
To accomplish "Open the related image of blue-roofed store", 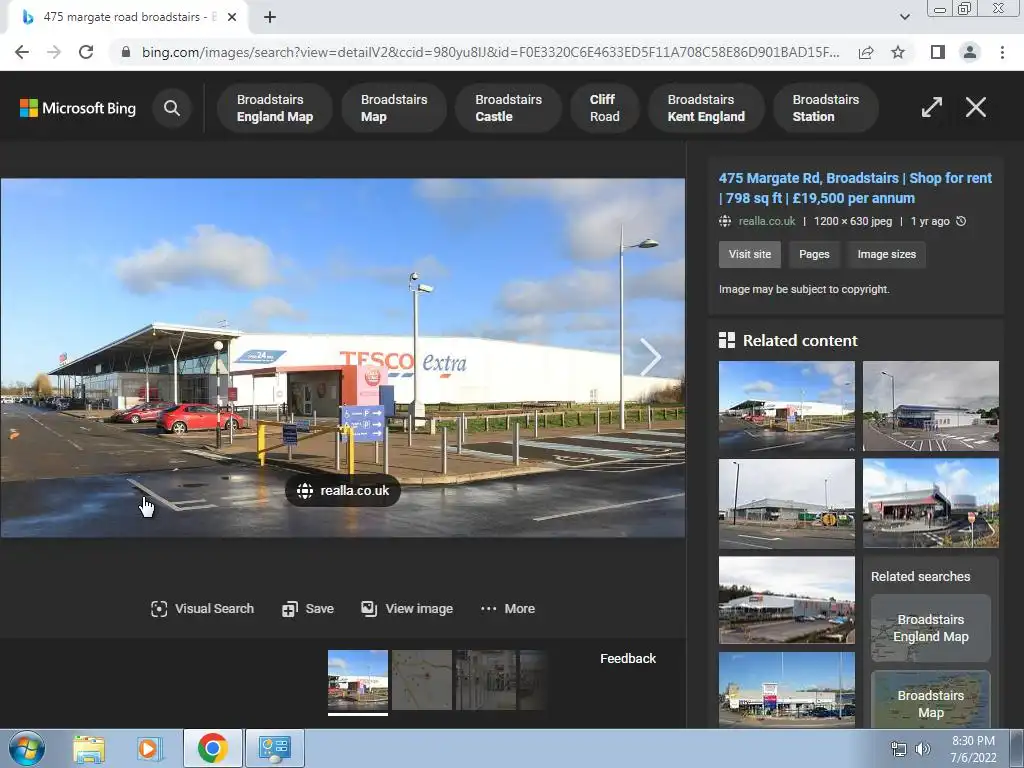I will tap(931, 406).
